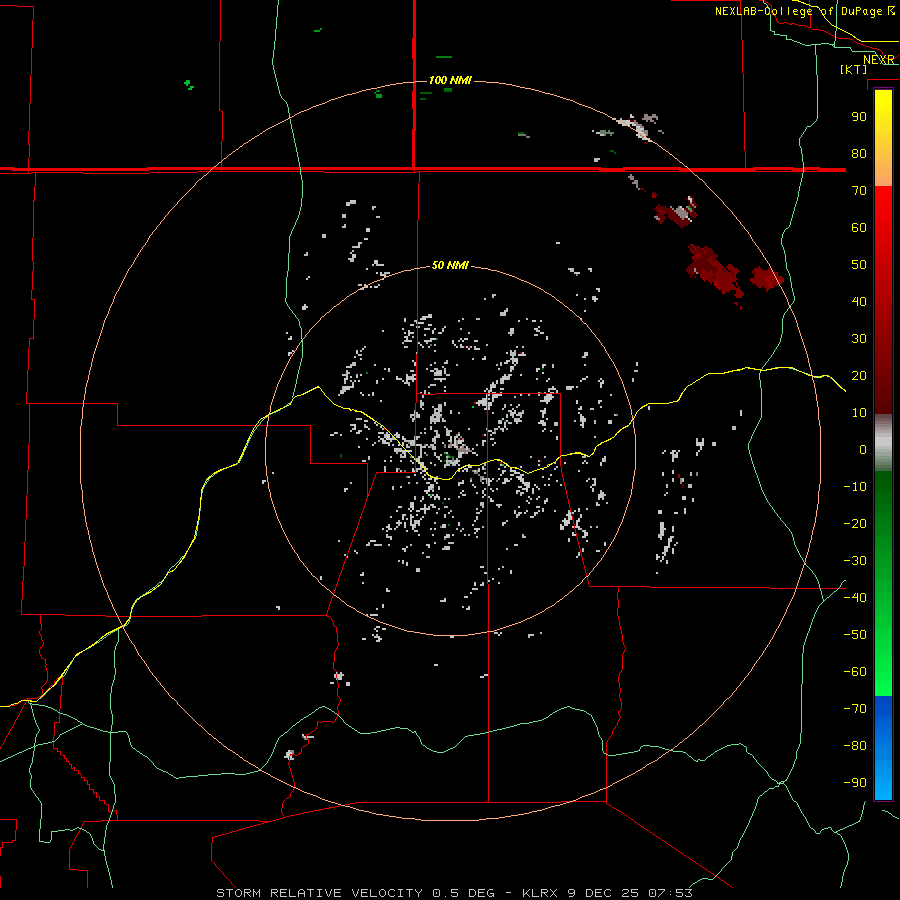Click the blue color bar segment
The width and height of the screenshot is (900, 900).
click(883, 748)
